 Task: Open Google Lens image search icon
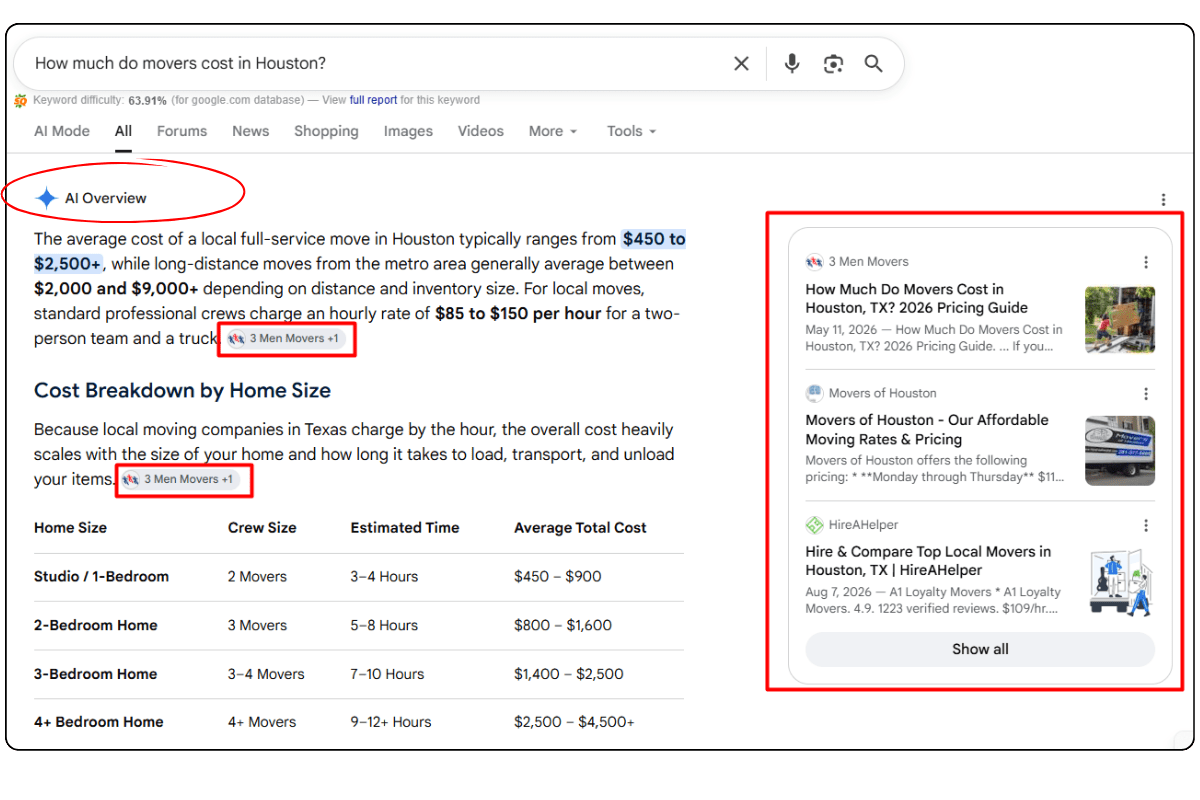click(833, 64)
